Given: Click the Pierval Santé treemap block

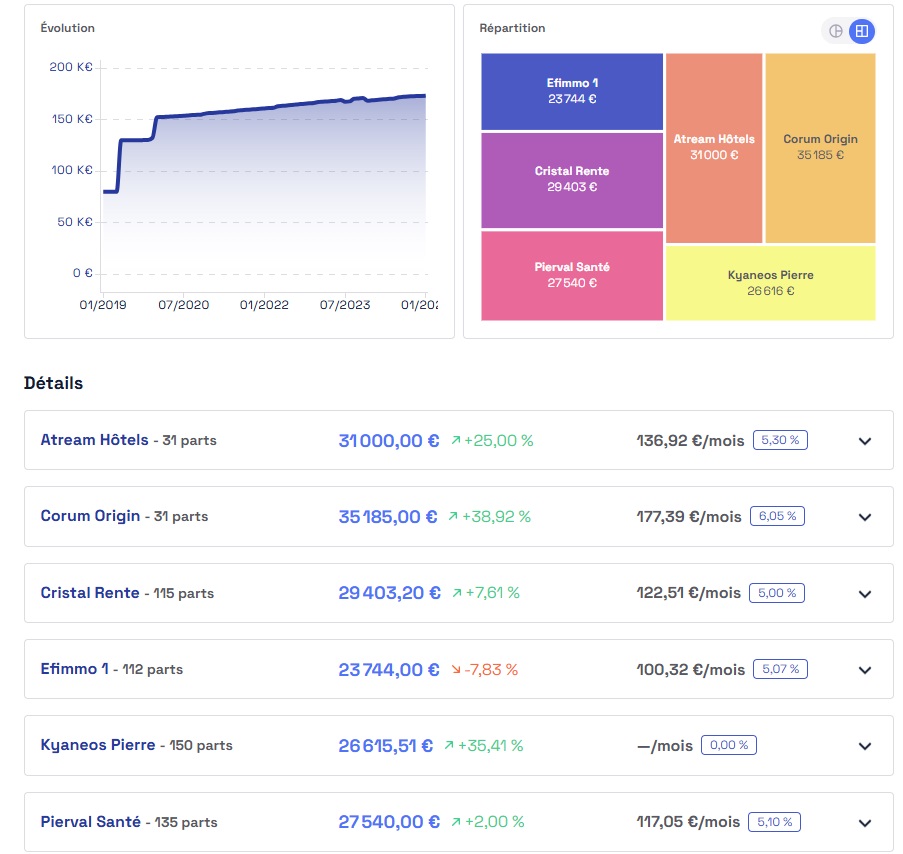Looking at the screenshot, I should (x=572, y=275).
